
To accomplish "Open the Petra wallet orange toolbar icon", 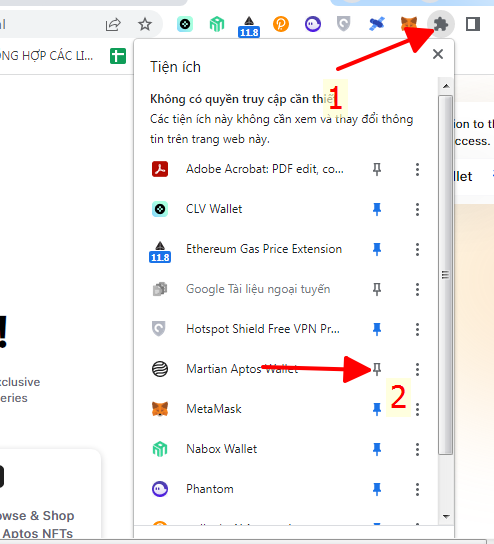I will tap(281, 24).
